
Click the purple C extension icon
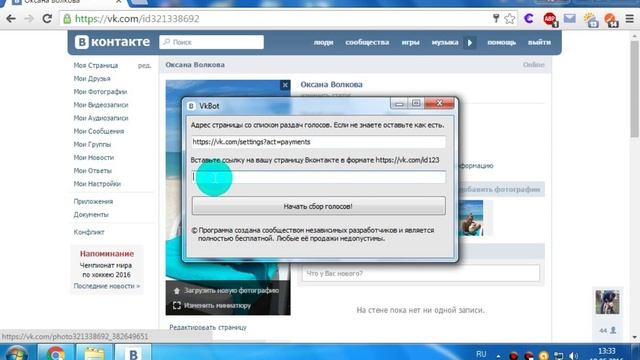coord(529,18)
